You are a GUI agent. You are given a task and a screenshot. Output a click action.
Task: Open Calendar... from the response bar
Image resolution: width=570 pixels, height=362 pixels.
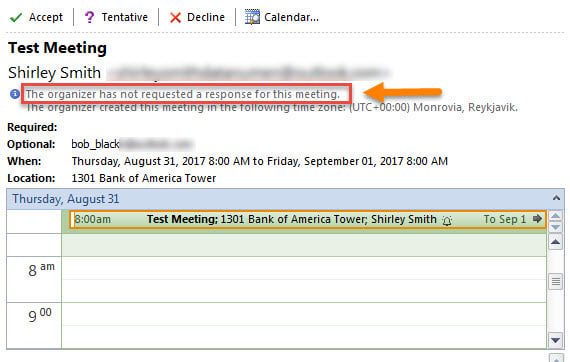[x=282, y=17]
